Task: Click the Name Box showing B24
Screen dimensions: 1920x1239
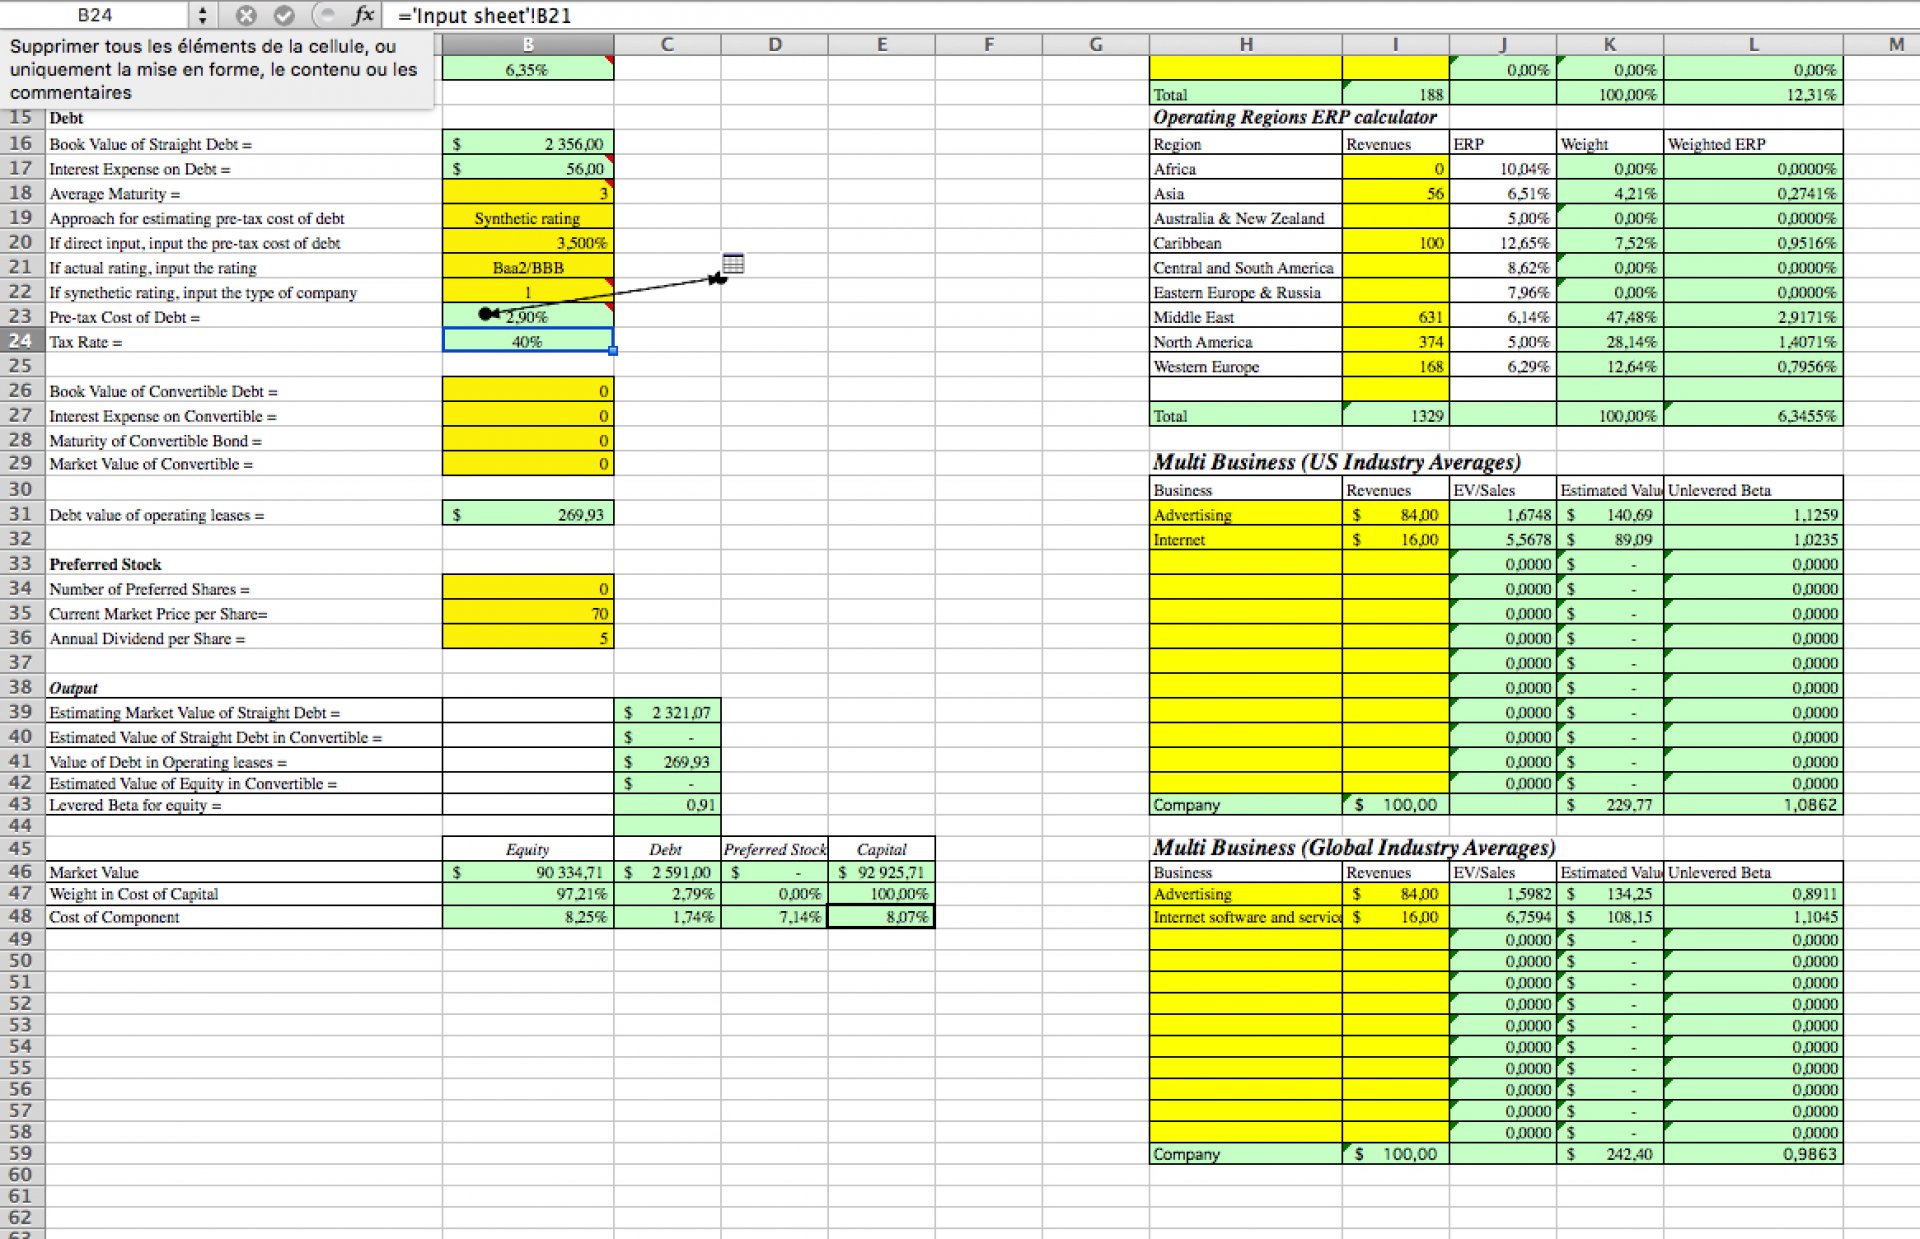Action: (x=95, y=15)
